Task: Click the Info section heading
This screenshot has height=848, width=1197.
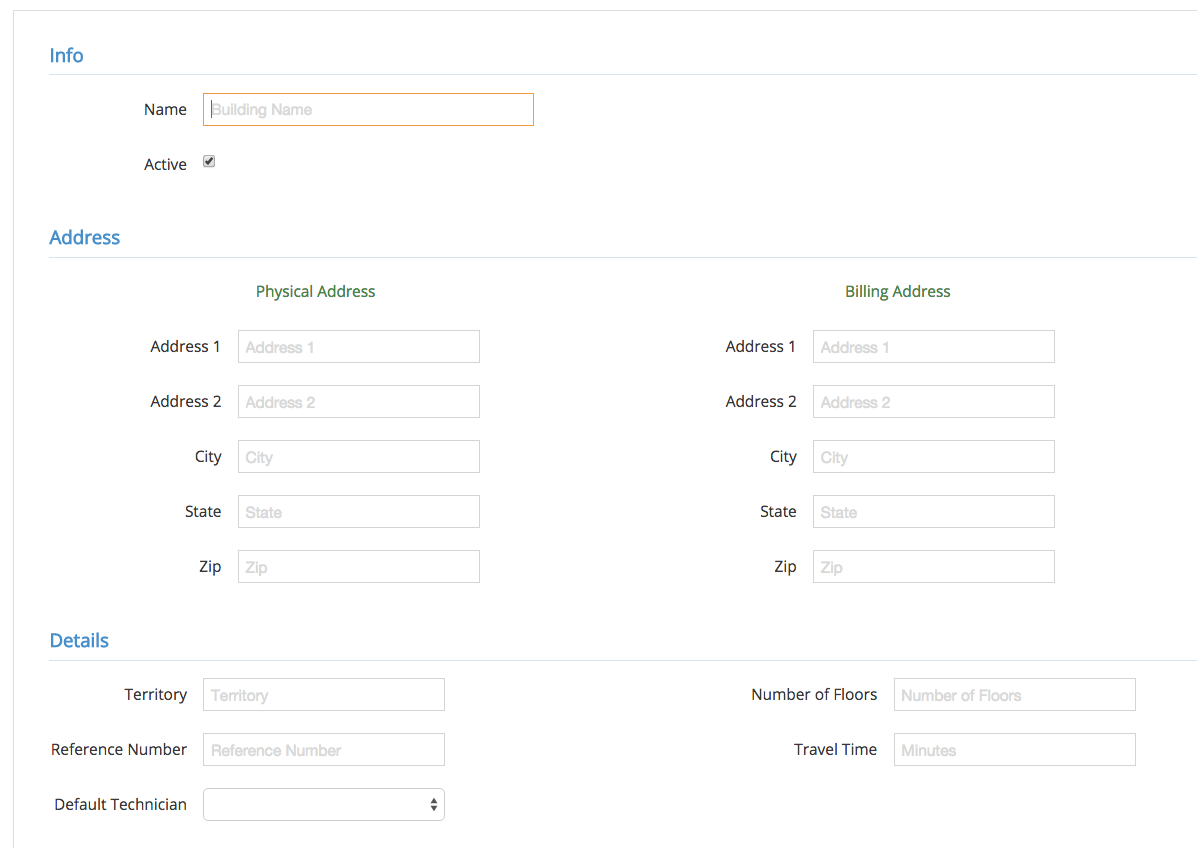Action: point(66,55)
